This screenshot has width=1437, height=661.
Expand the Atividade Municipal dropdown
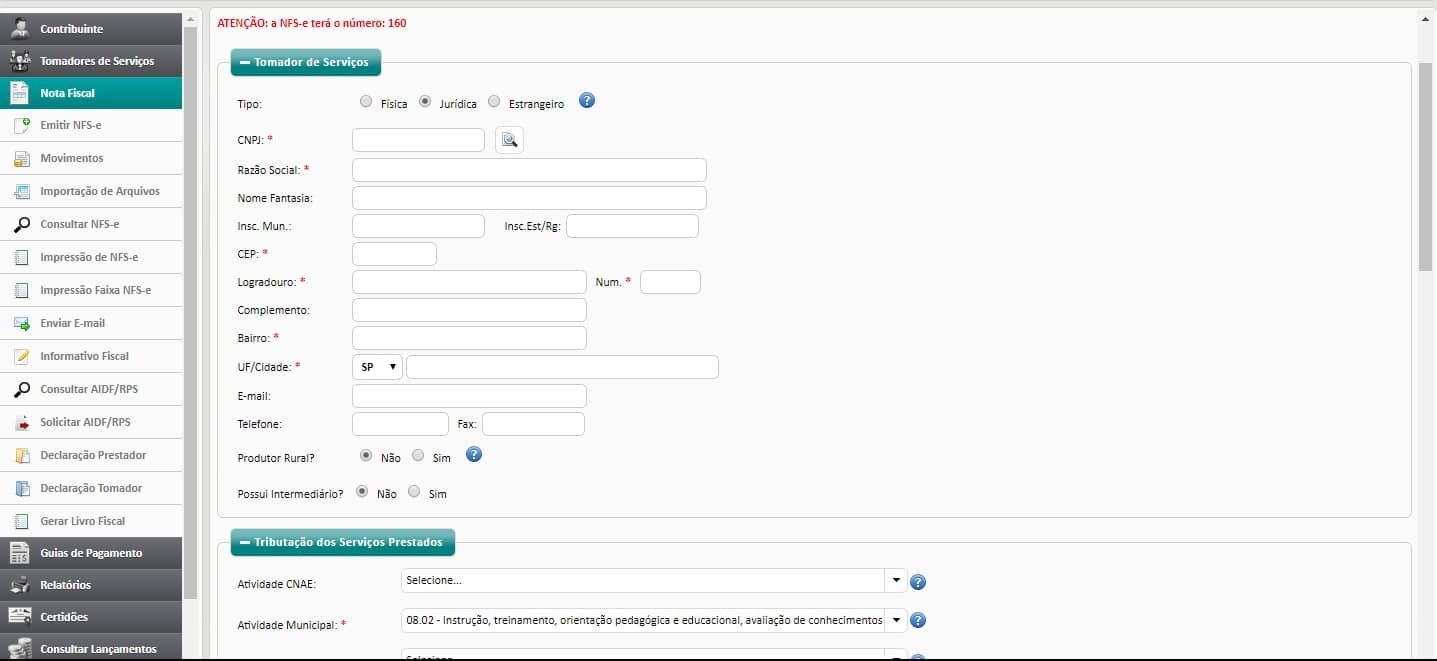pos(896,621)
